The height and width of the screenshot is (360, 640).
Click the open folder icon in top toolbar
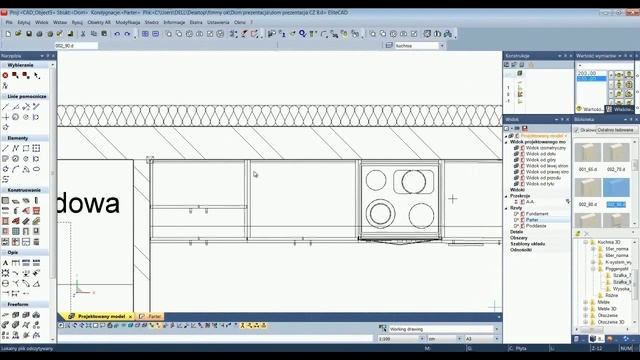[18, 34]
